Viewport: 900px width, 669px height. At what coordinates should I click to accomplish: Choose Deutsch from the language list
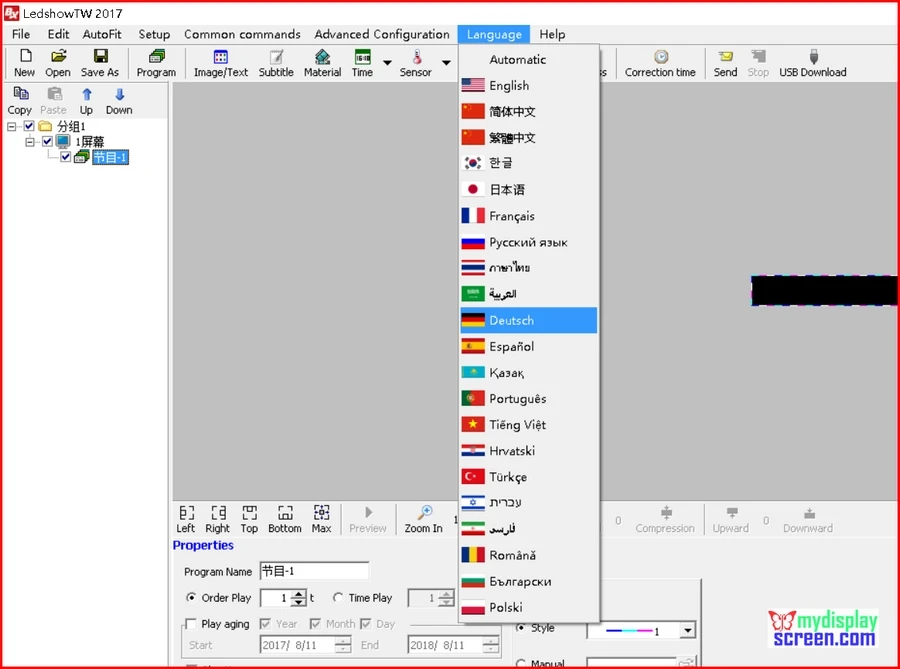coord(529,320)
